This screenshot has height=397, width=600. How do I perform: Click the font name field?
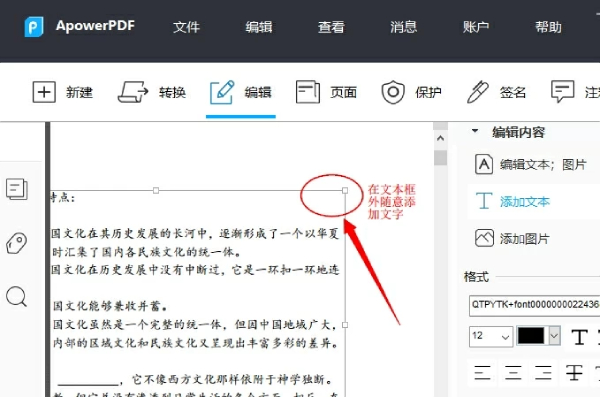pyautogui.click(x=534, y=305)
